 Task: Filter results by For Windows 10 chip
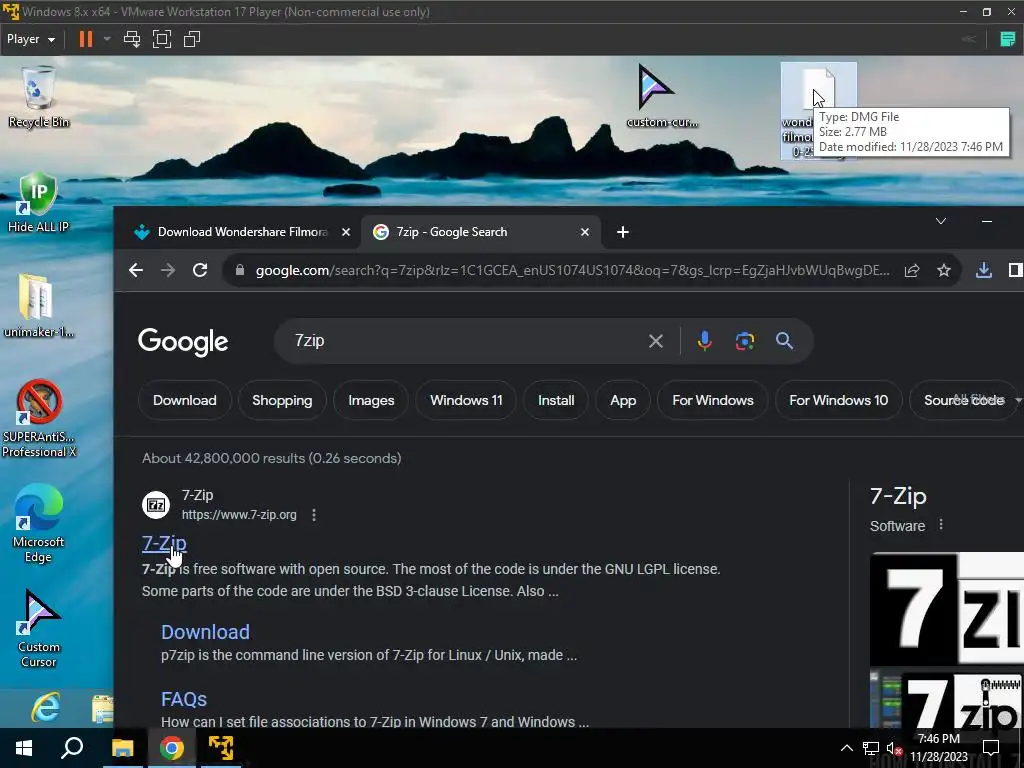click(839, 400)
